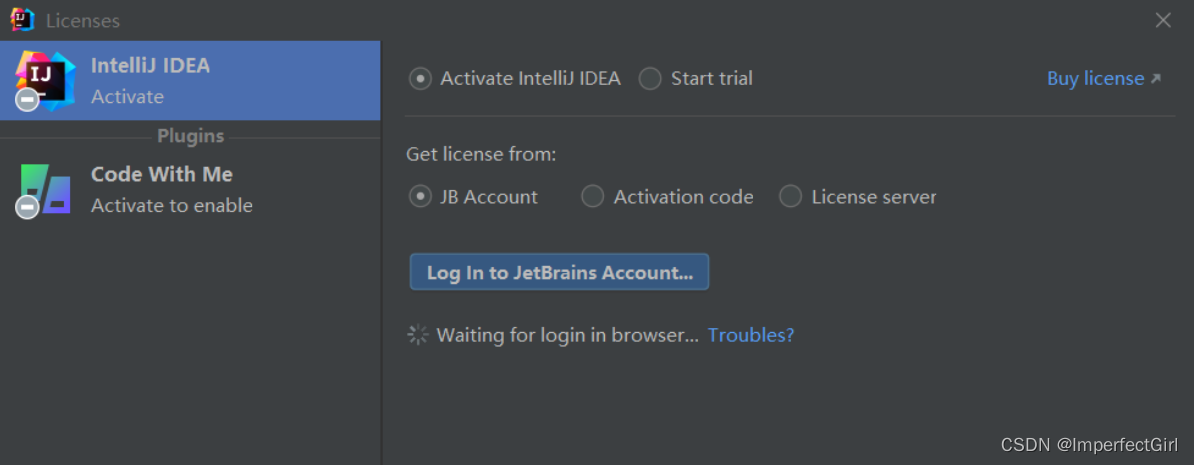Click the loading spinner beside Waiting for login
This screenshot has height=465, width=1194.
pyautogui.click(x=418, y=335)
